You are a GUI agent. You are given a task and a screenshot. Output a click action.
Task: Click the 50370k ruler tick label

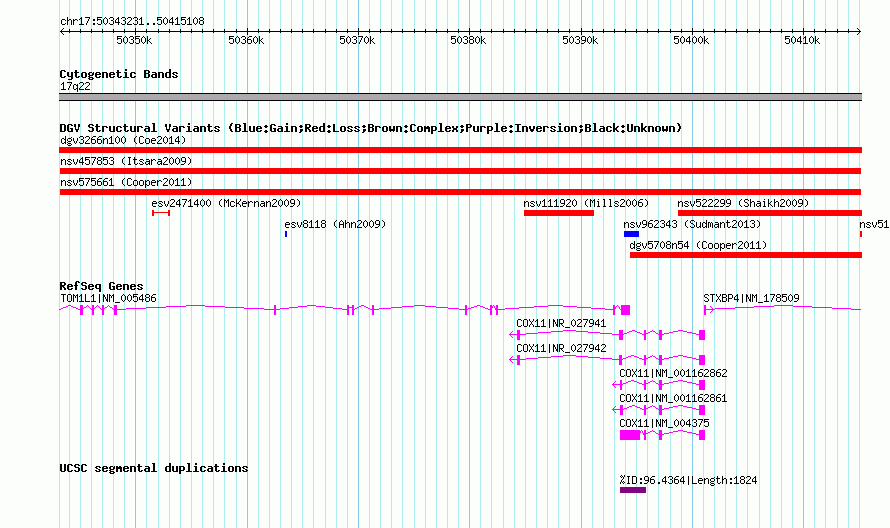pyautogui.click(x=357, y=40)
